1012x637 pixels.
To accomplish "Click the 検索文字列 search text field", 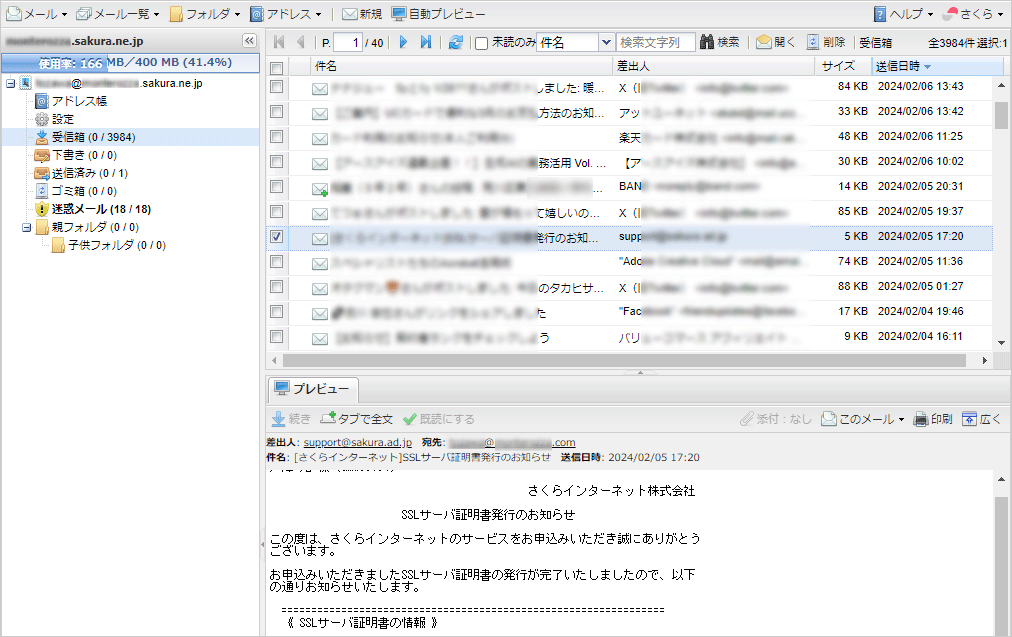I will pos(656,43).
